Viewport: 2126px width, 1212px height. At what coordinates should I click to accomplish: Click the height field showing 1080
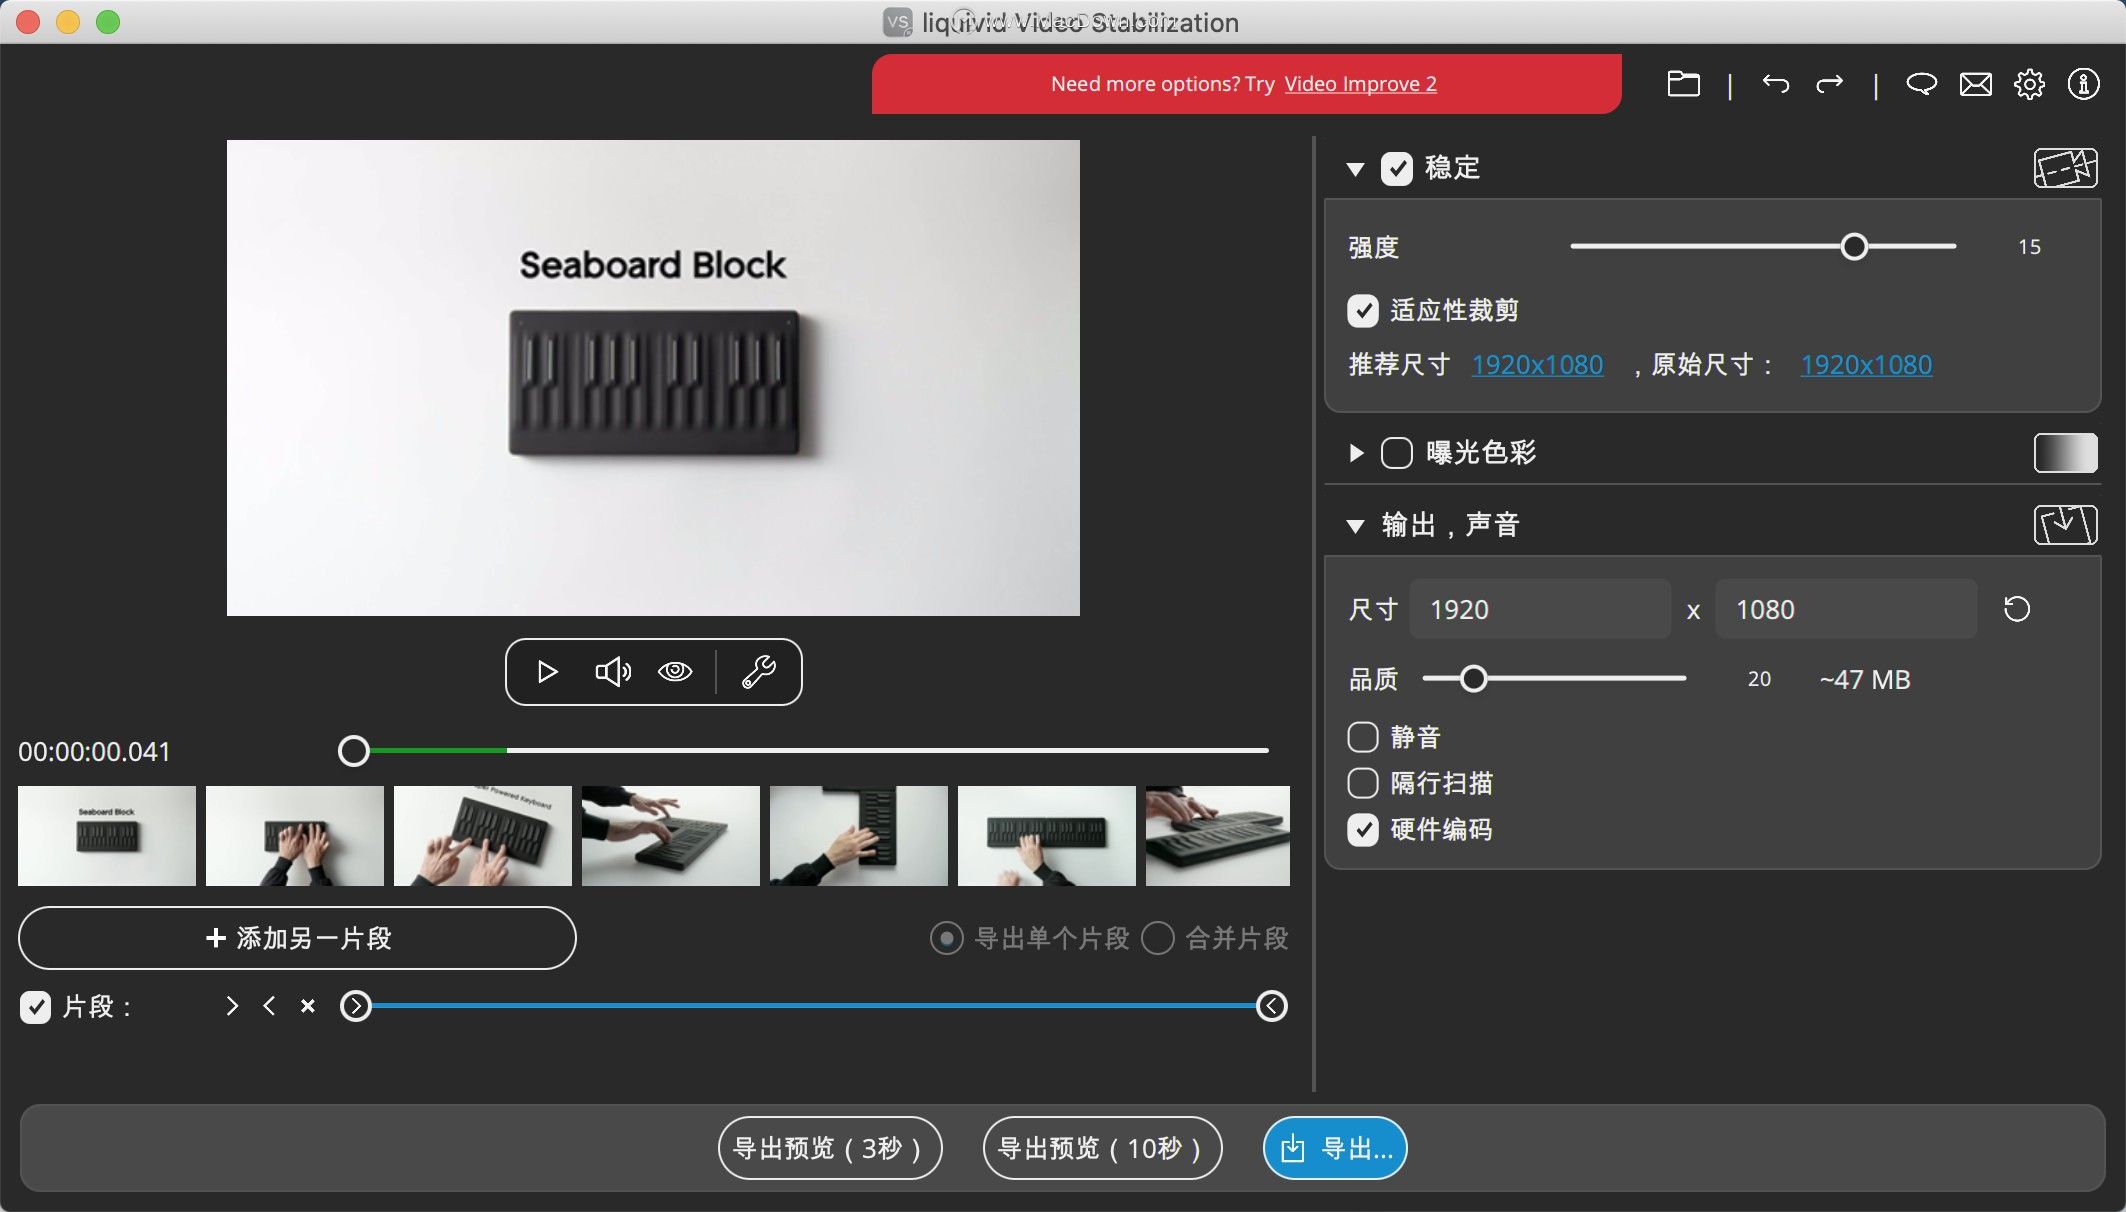click(1846, 609)
